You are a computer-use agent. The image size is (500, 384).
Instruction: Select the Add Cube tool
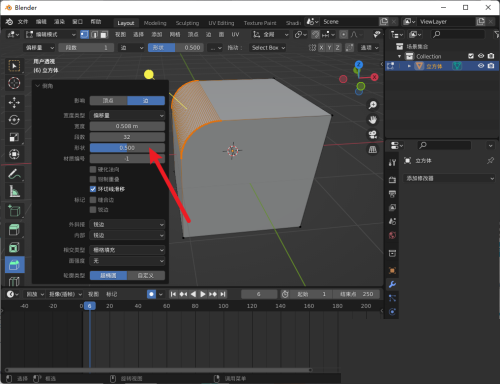pos(14,210)
